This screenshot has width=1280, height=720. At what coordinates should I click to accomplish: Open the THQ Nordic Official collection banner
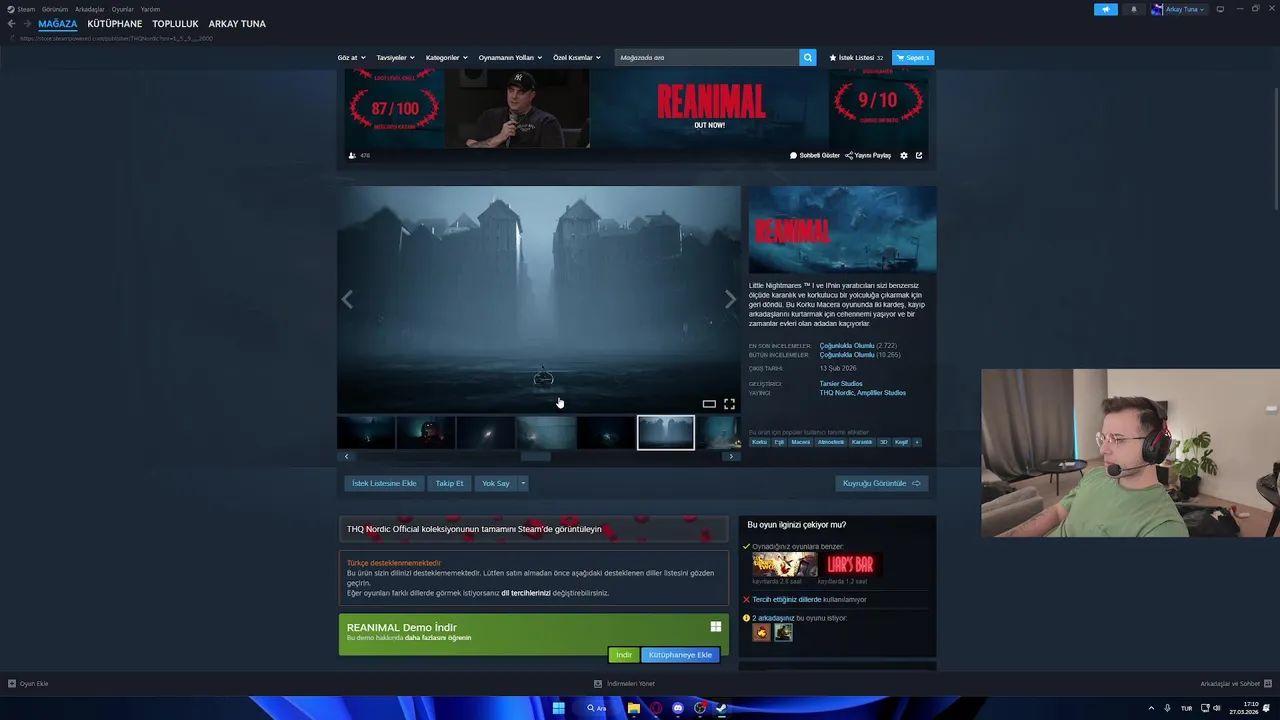(x=534, y=529)
